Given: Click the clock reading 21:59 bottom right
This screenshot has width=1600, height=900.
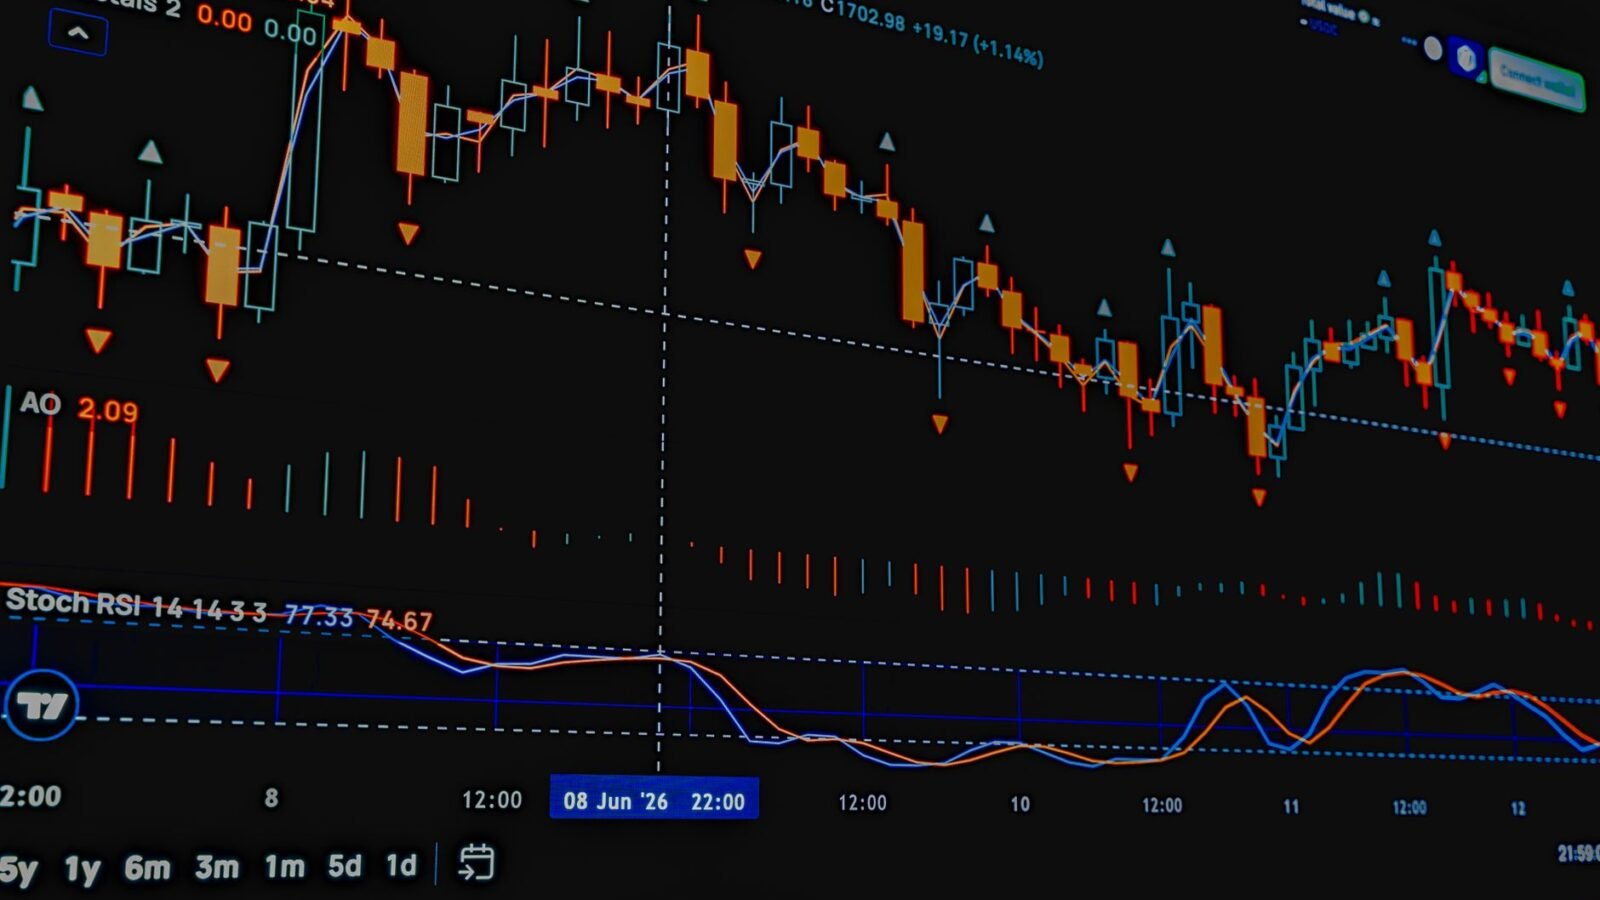Looking at the screenshot, I should [x=1579, y=853].
